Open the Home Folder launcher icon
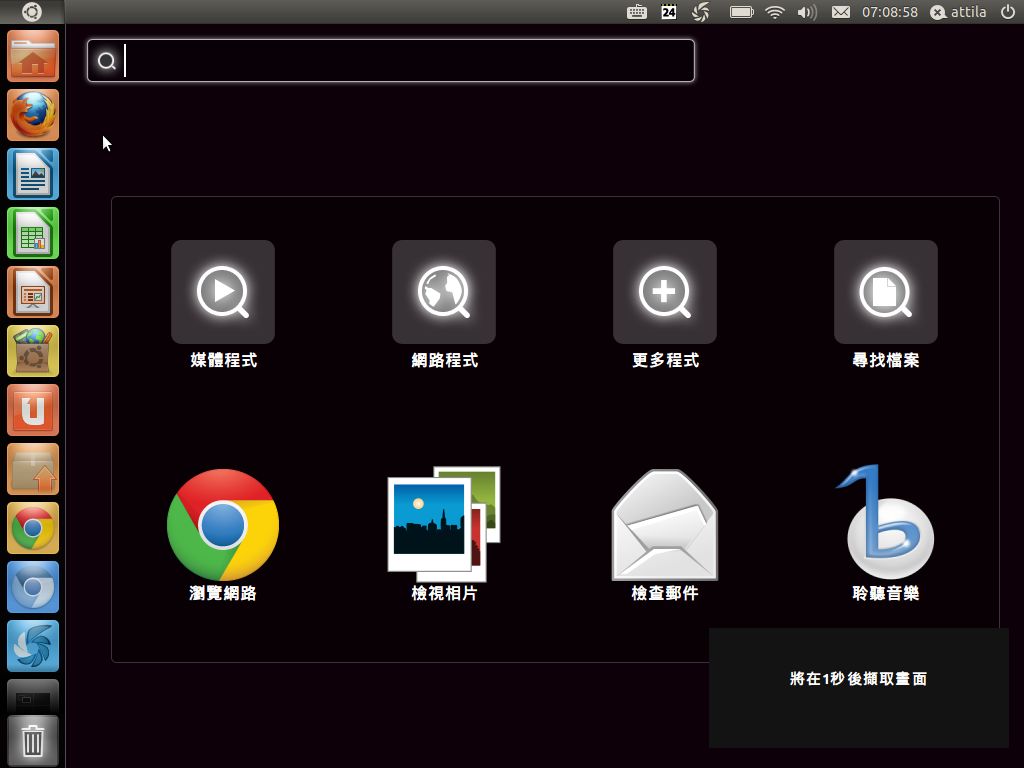The width and height of the screenshot is (1024, 768). click(33, 56)
